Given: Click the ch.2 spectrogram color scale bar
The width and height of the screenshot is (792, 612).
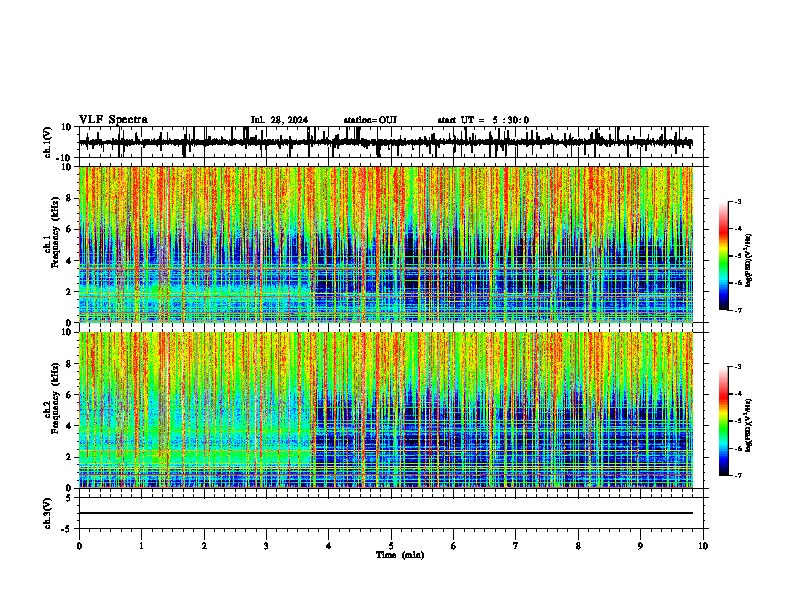Looking at the screenshot, I should (724, 421).
